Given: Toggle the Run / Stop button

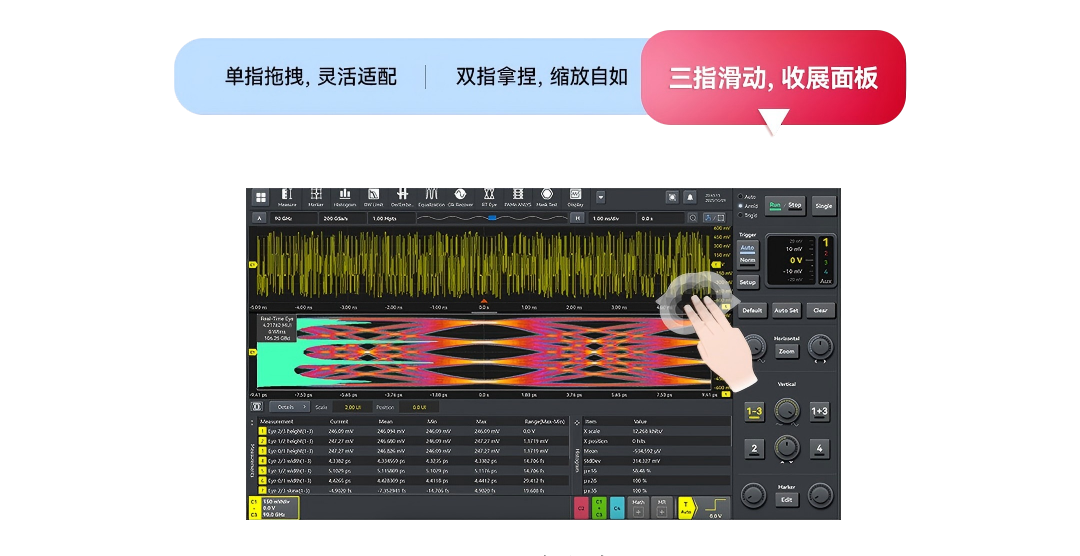Looking at the screenshot, I should tap(785, 205).
